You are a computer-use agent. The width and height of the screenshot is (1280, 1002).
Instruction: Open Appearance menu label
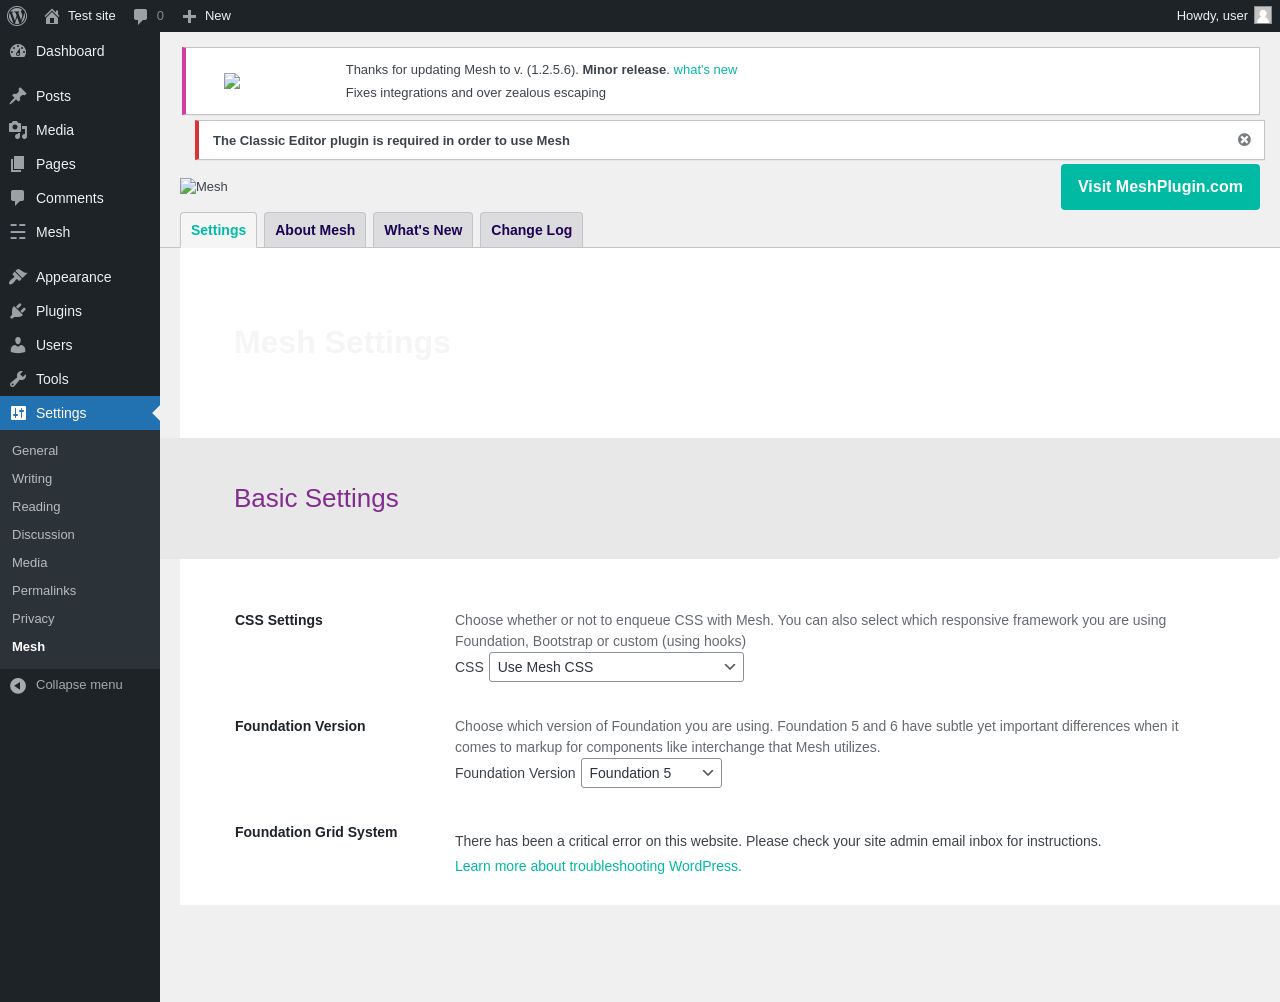pos(74,277)
